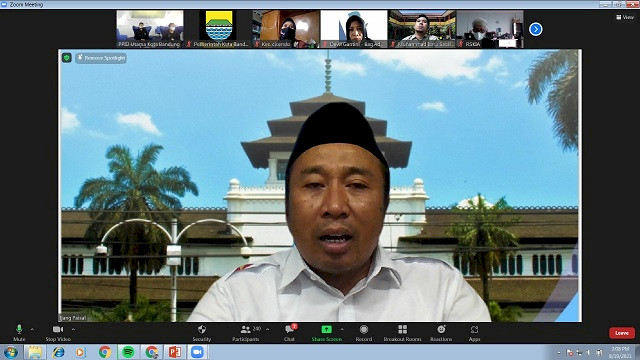Open Breakout Rooms
Image resolution: width=640 pixels, height=360 pixels.
[402, 333]
